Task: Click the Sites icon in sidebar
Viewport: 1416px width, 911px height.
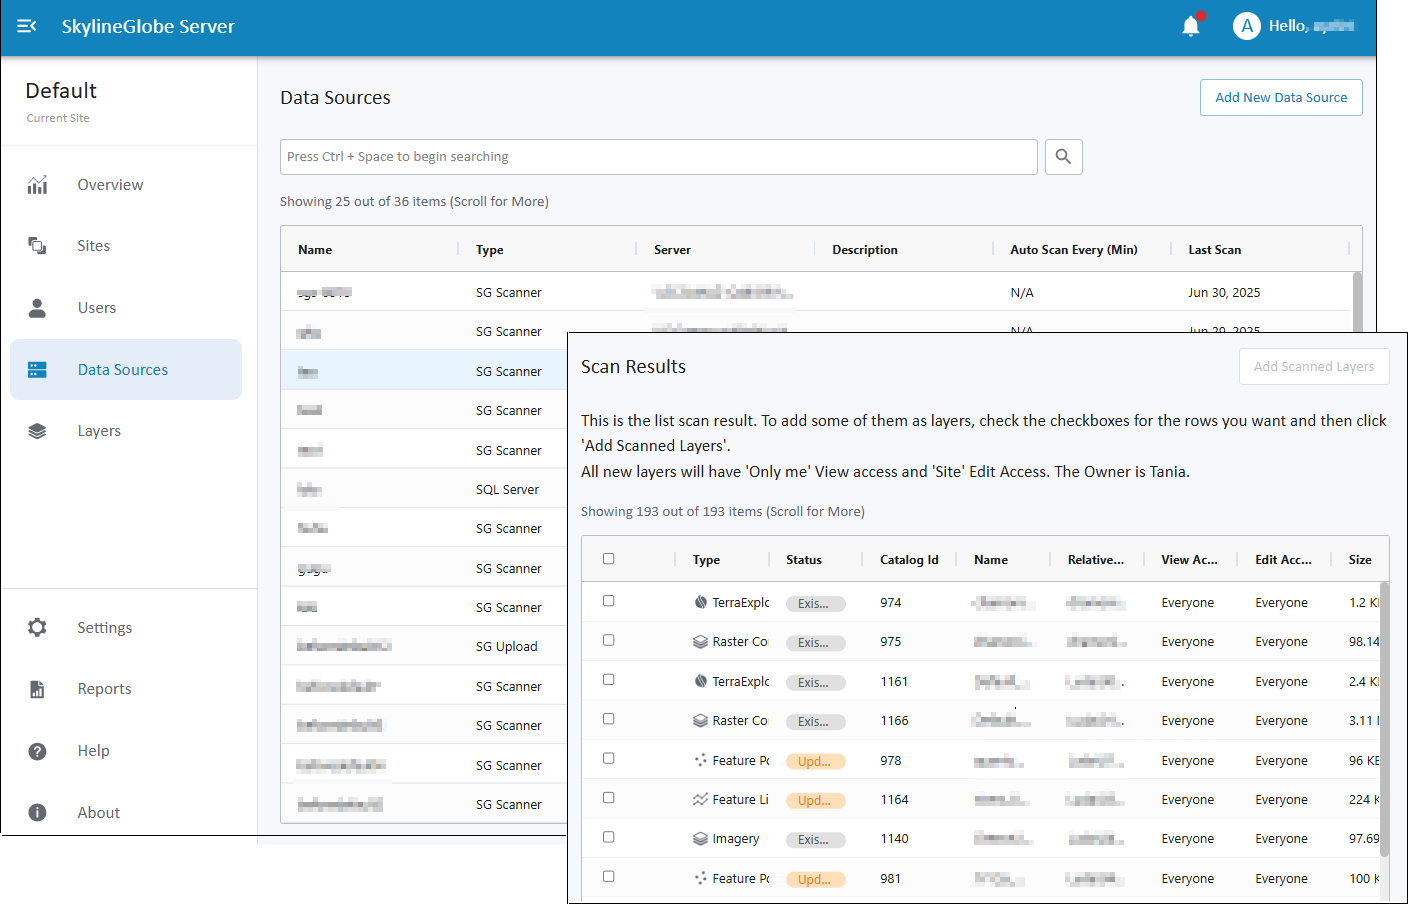Action: tap(37, 246)
